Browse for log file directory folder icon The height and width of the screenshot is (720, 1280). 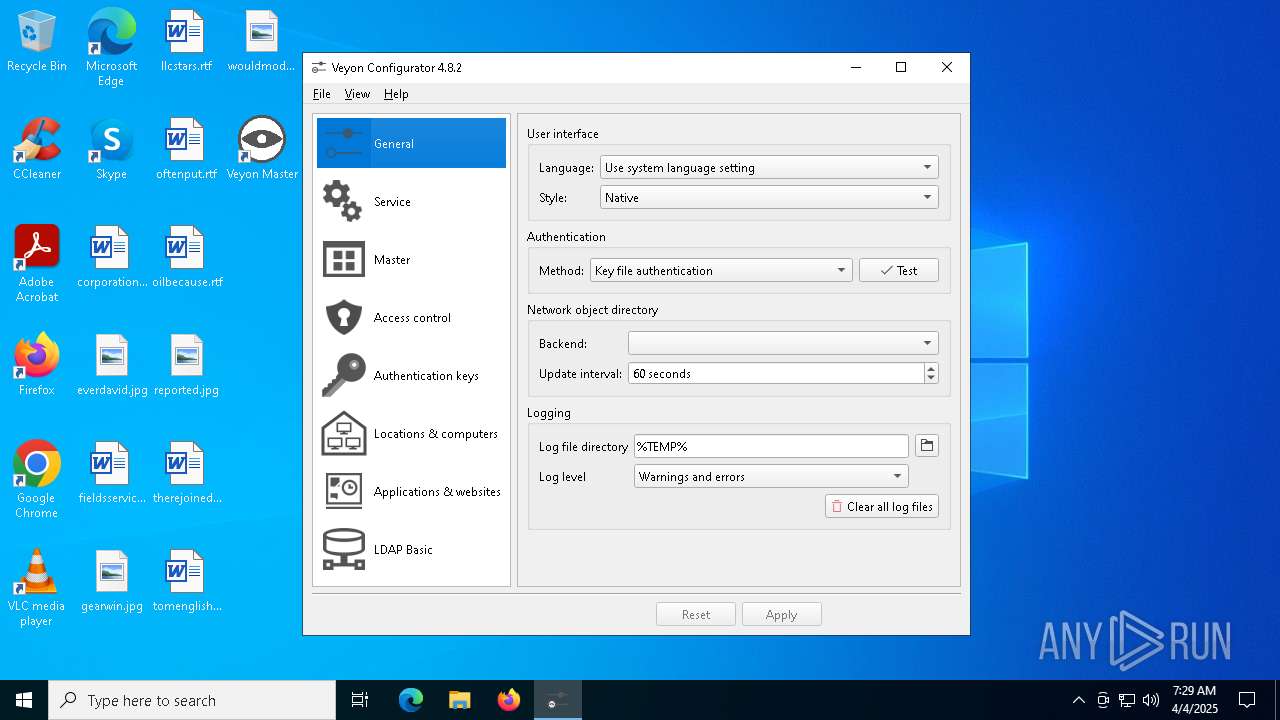927,446
